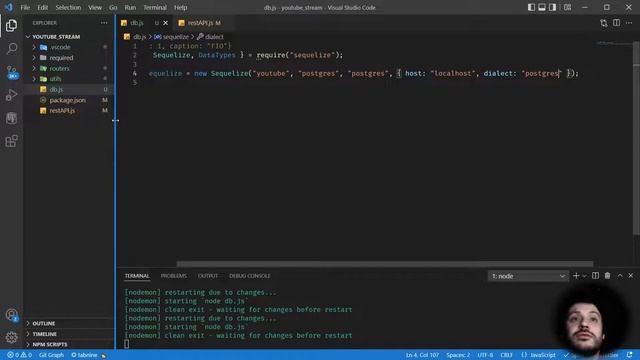The width and height of the screenshot is (640, 360).
Task: Open the Help menu
Action: [180, 7]
